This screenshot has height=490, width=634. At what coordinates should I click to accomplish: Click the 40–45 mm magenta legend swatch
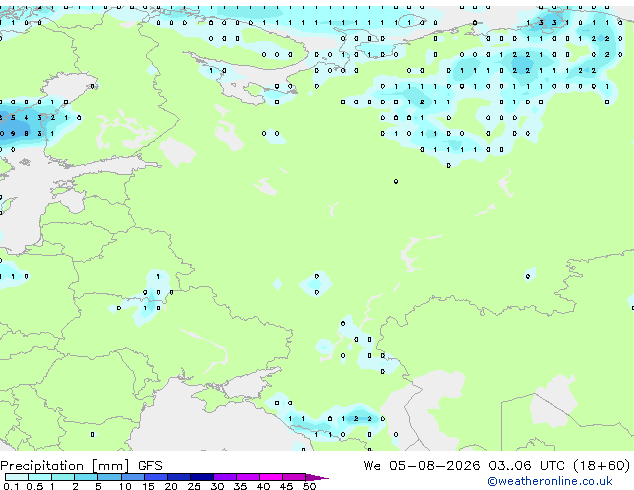[x=271, y=477]
